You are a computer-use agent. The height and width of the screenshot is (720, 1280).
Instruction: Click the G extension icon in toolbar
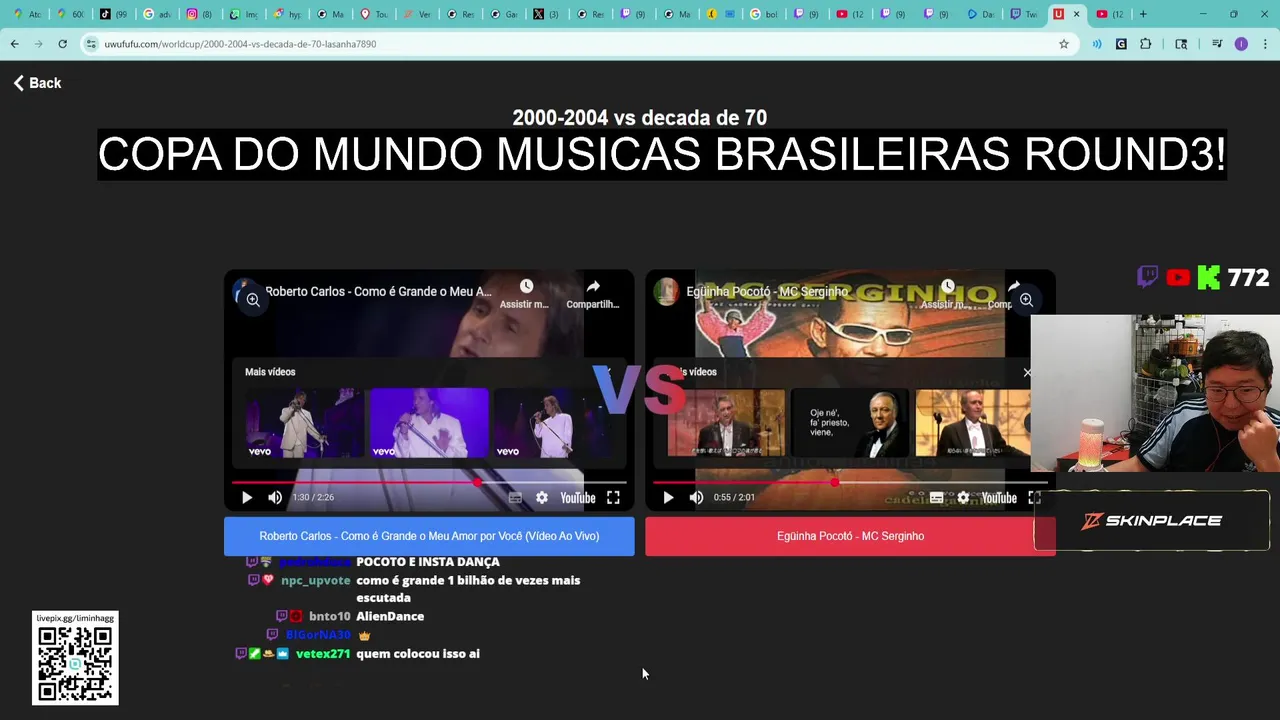pos(1121,44)
